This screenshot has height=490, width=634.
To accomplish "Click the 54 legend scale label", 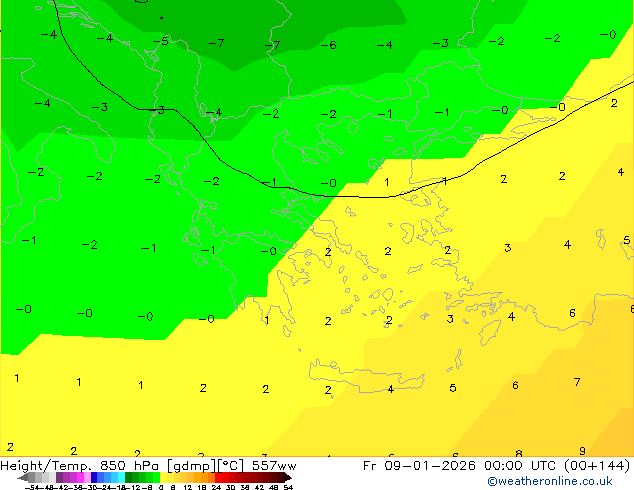I will [x=288, y=487].
